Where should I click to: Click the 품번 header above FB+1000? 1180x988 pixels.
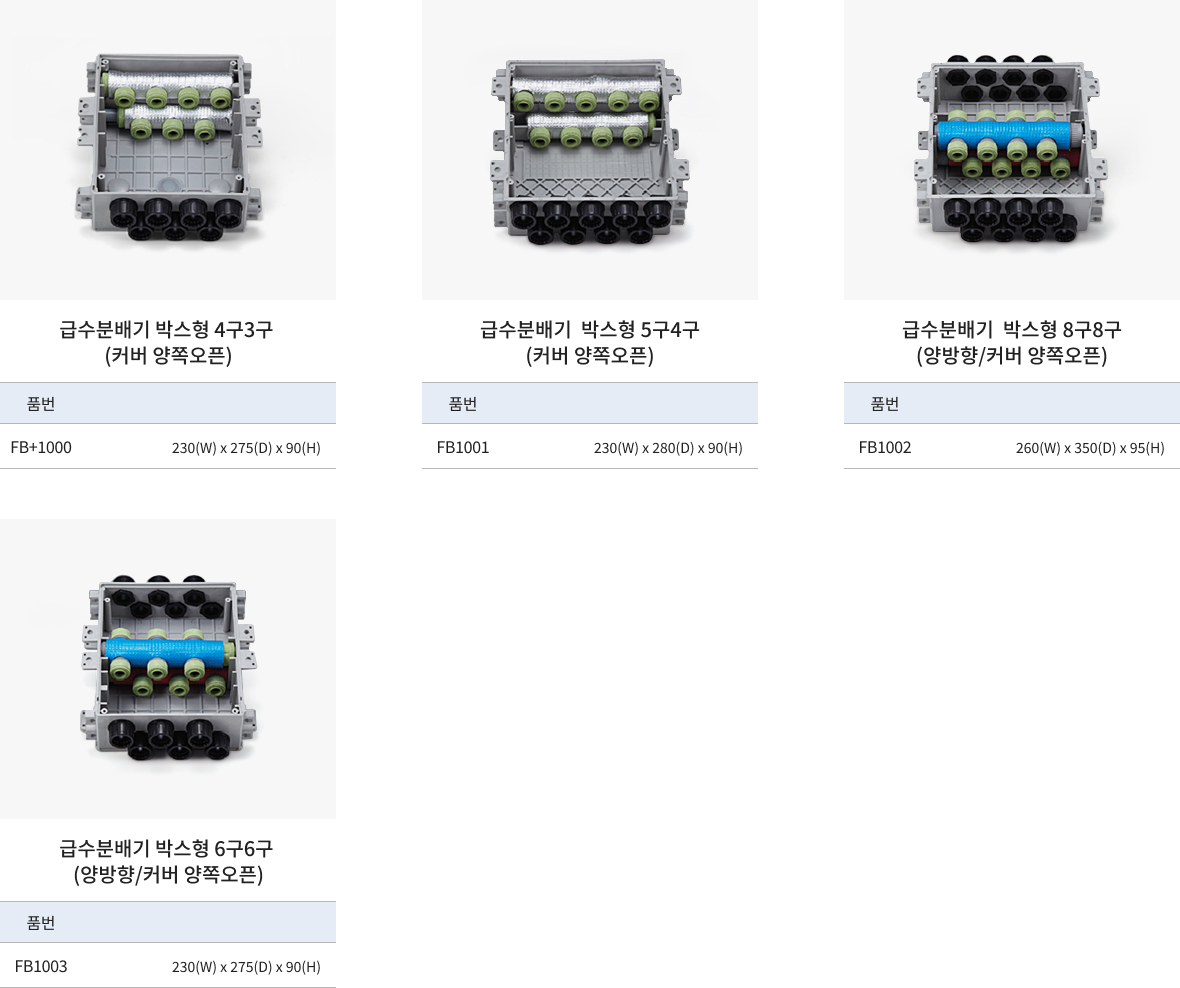[x=41, y=404]
